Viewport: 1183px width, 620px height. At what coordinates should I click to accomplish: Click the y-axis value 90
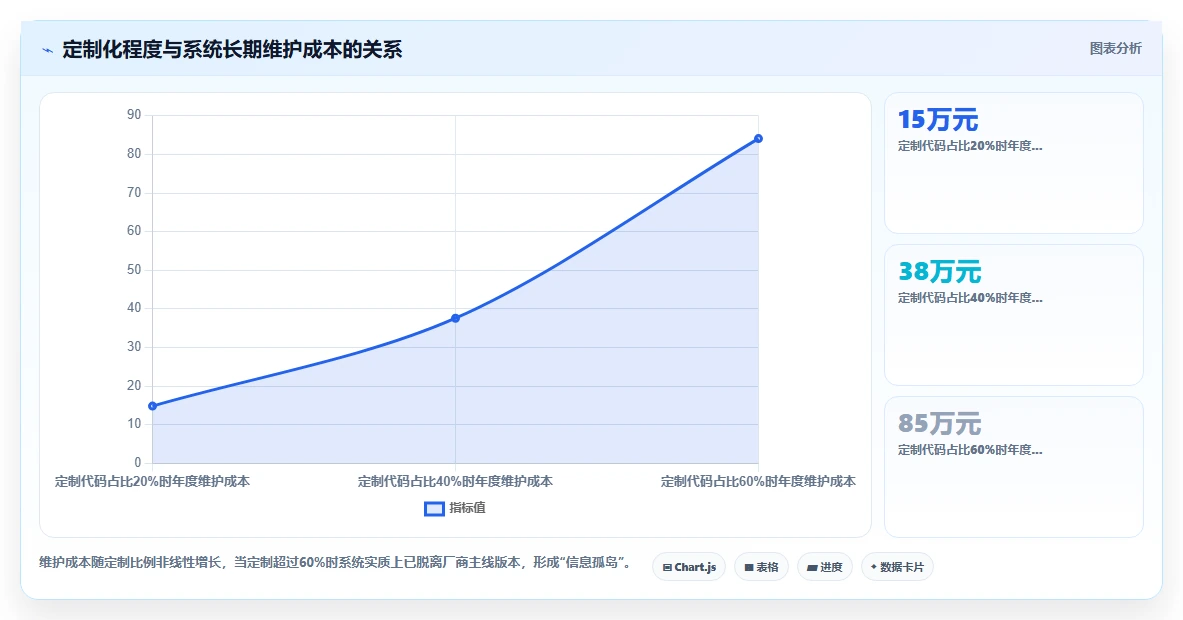[x=134, y=115]
